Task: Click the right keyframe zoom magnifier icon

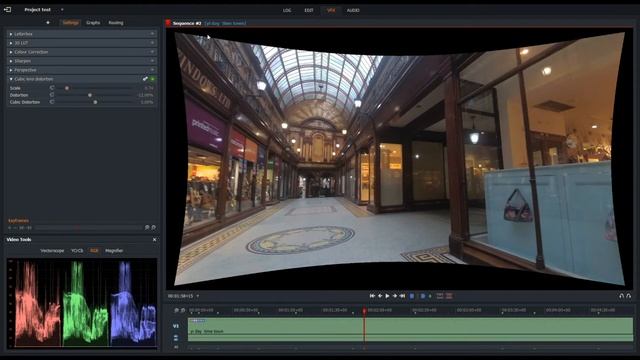Action: [153, 227]
